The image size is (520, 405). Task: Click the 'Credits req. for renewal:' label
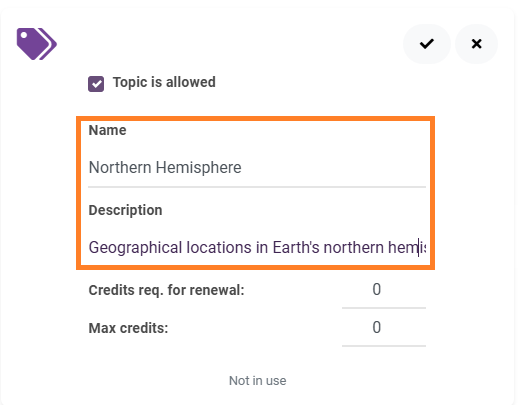tap(166, 290)
